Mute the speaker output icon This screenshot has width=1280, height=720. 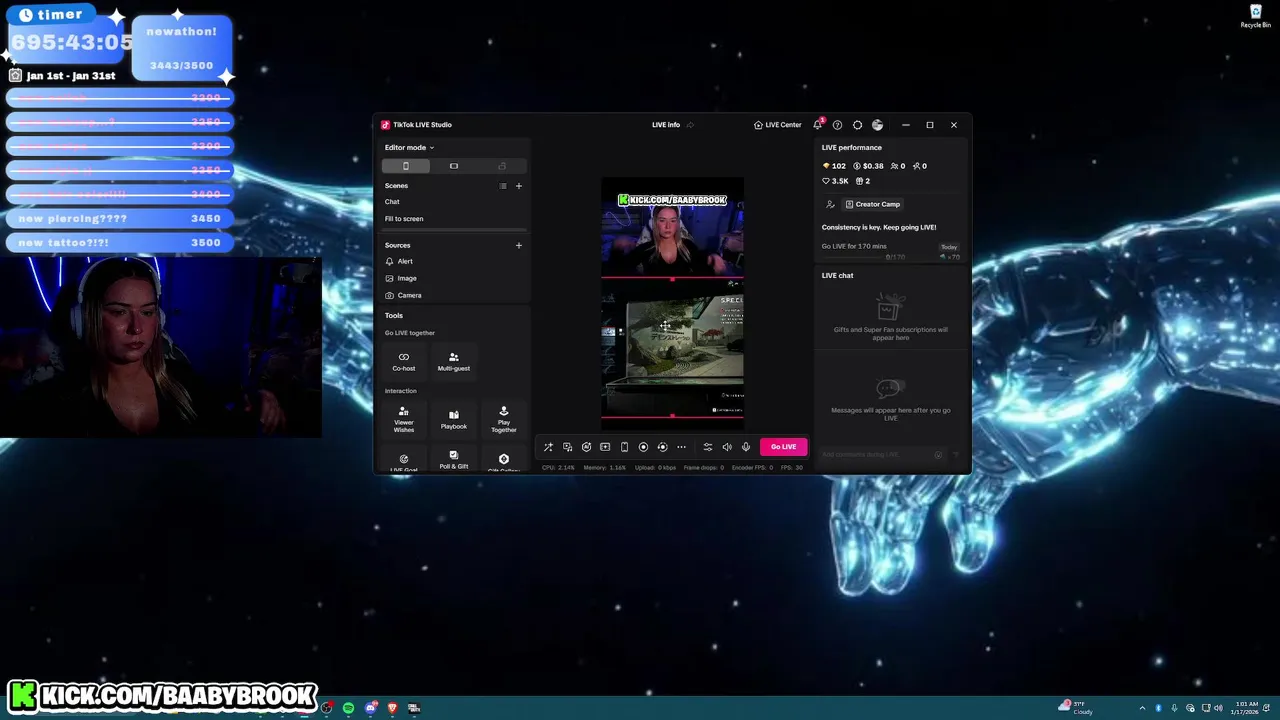727,447
